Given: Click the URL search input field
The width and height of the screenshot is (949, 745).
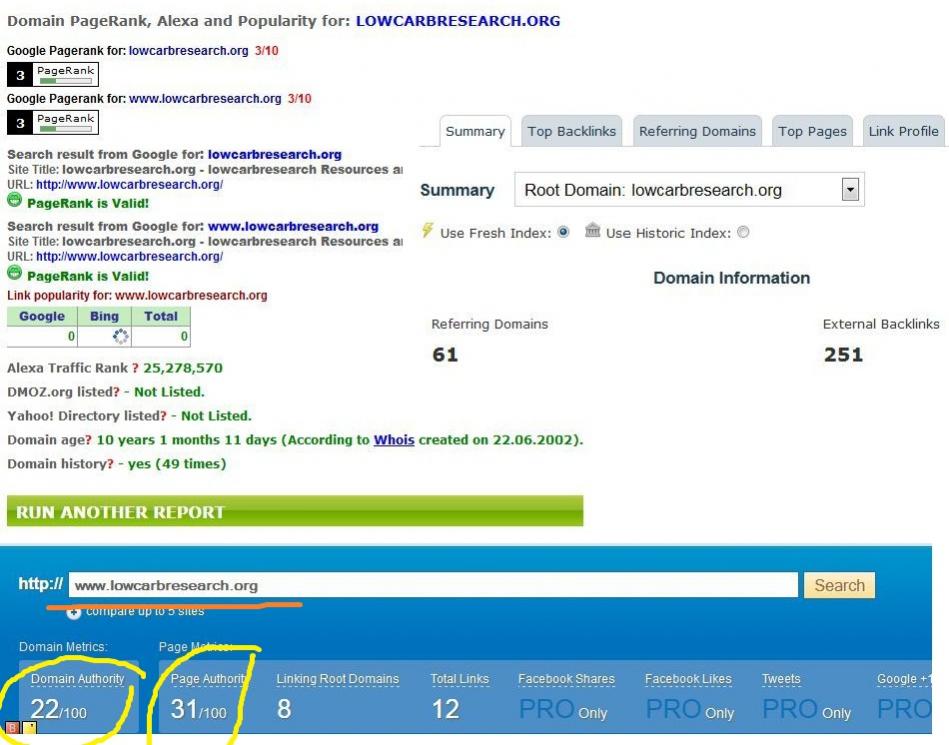Looking at the screenshot, I should point(433,585).
